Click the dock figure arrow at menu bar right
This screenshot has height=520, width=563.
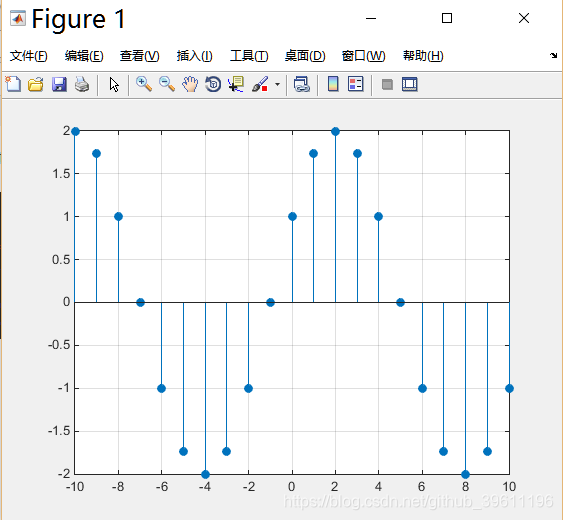click(x=553, y=55)
